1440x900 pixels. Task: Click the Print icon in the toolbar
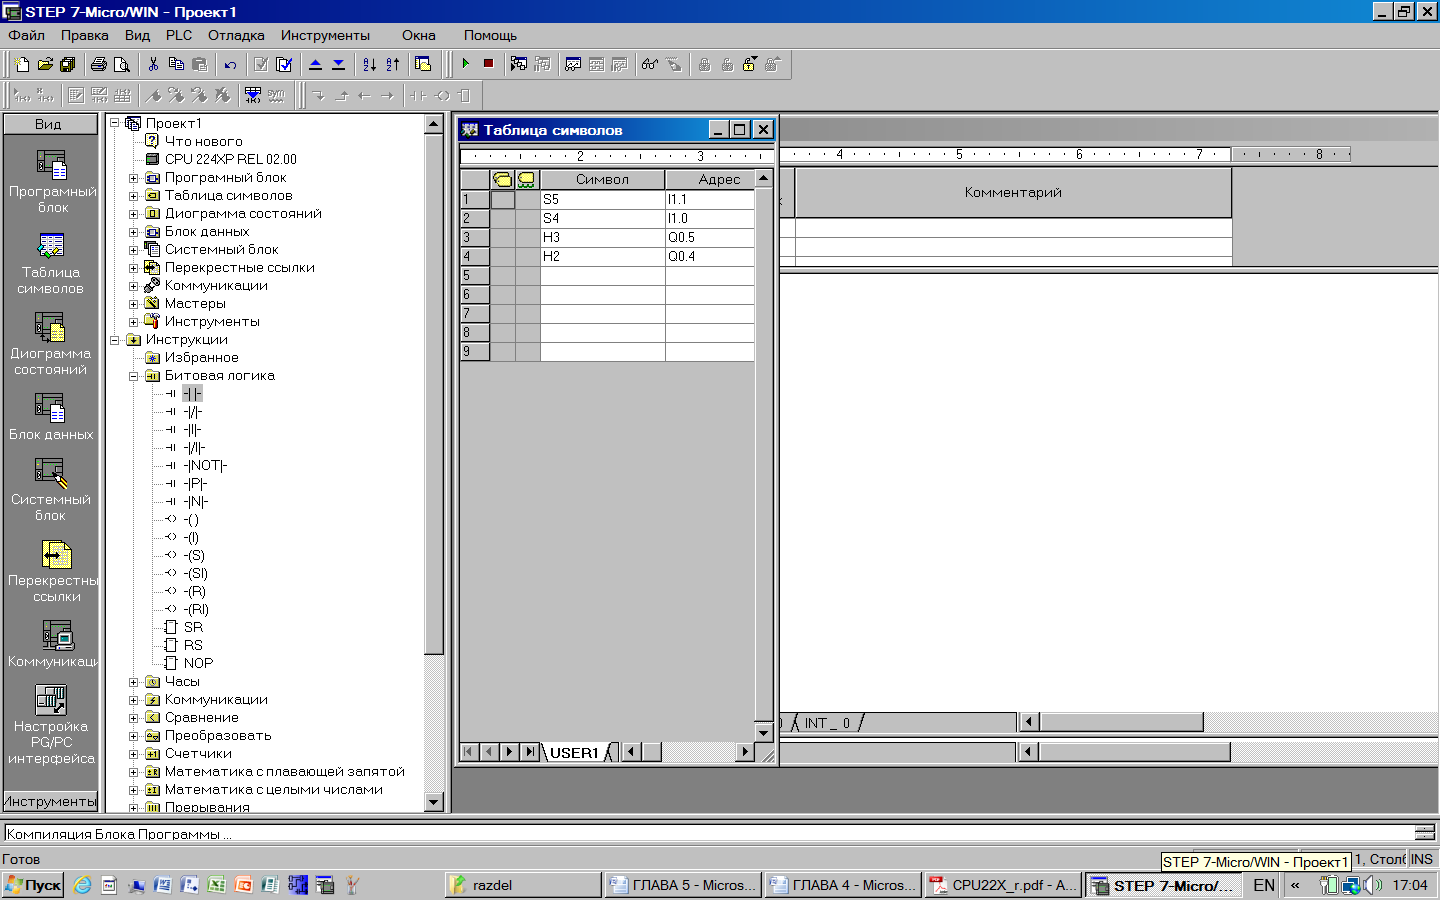pos(99,64)
